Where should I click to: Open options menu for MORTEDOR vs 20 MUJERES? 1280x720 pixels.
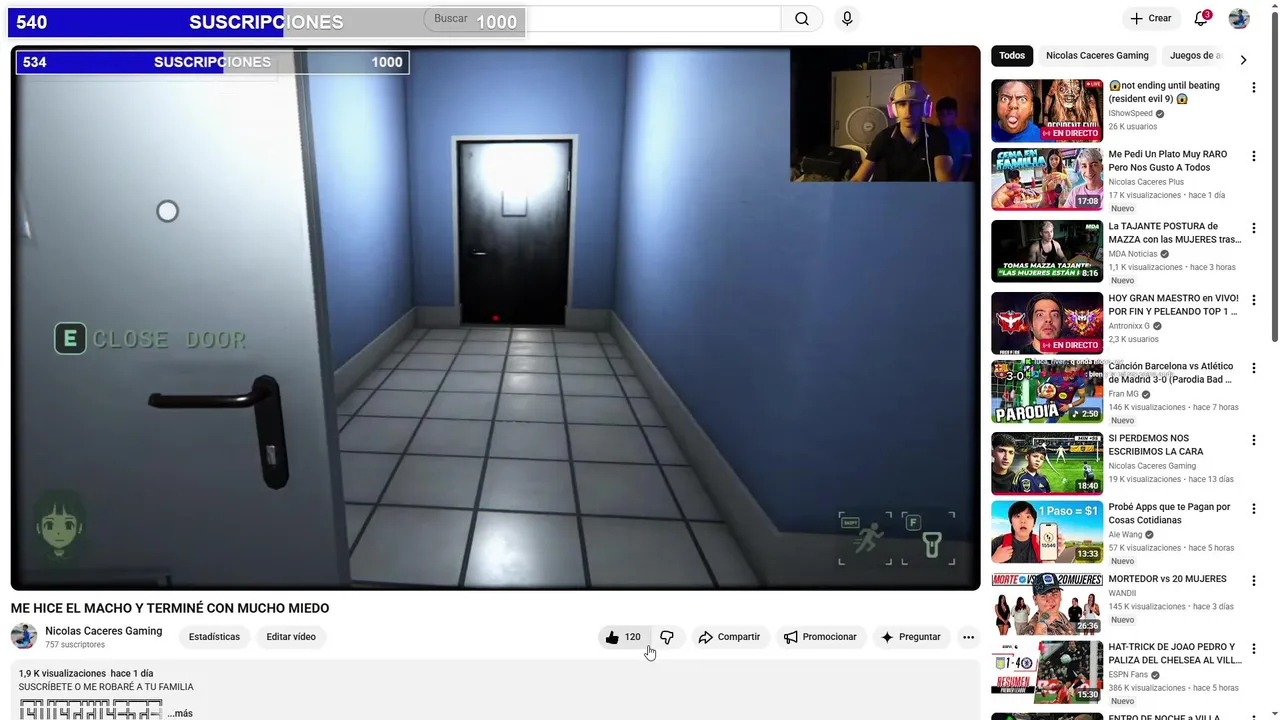(1253, 581)
